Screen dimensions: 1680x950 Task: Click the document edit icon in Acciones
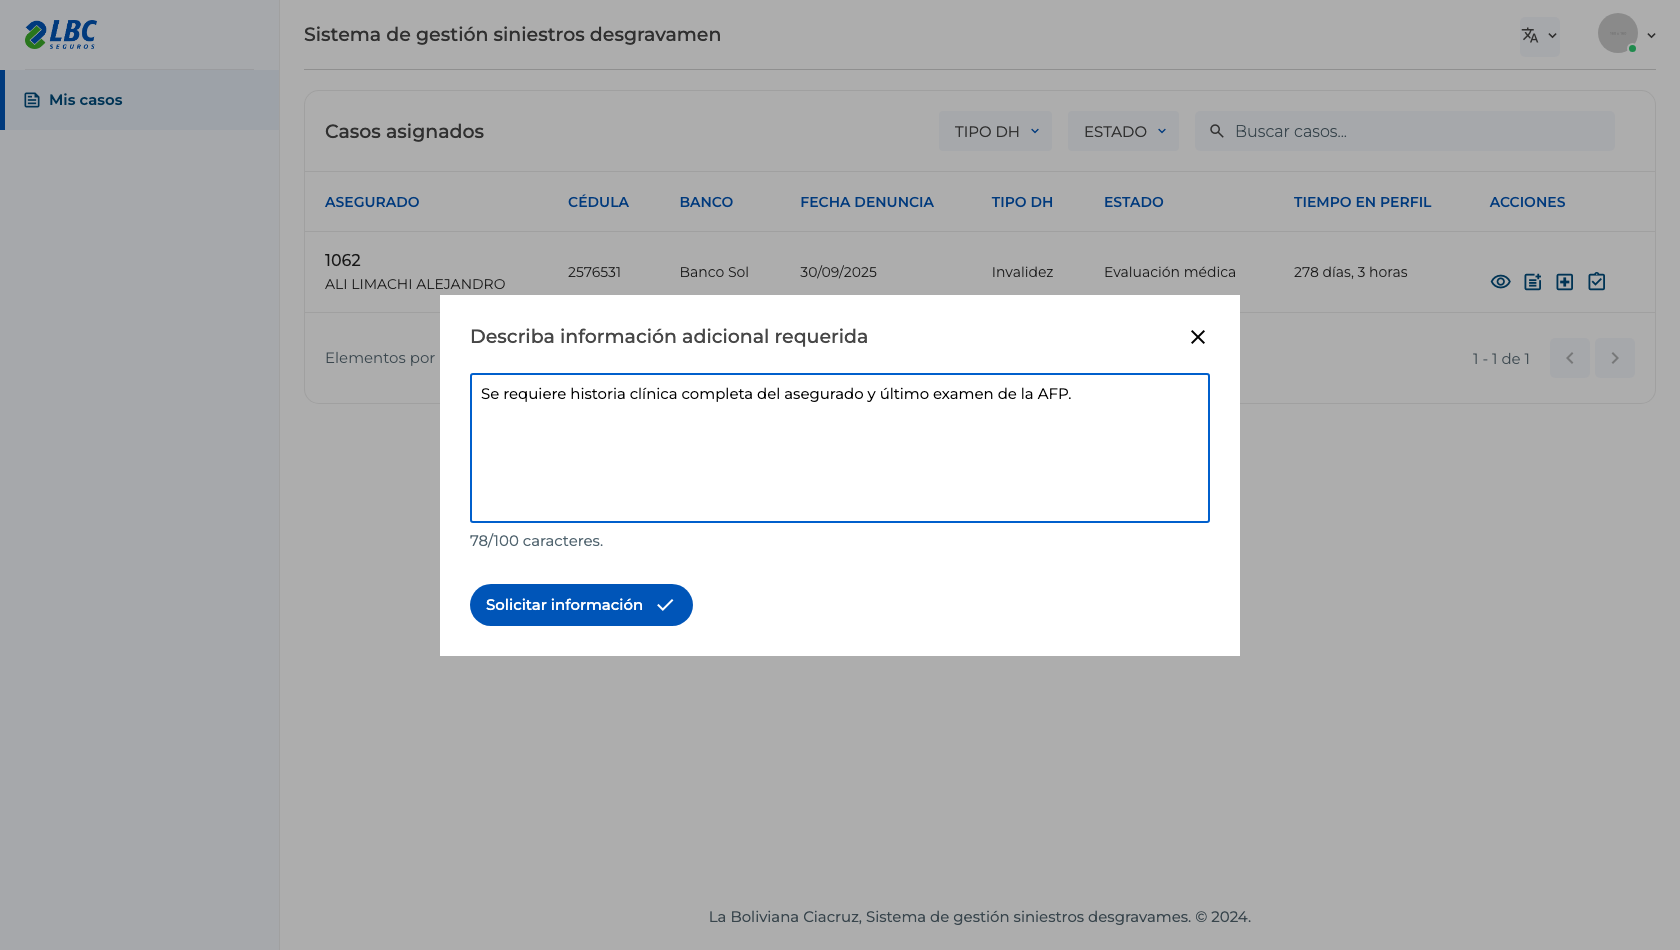click(1533, 282)
